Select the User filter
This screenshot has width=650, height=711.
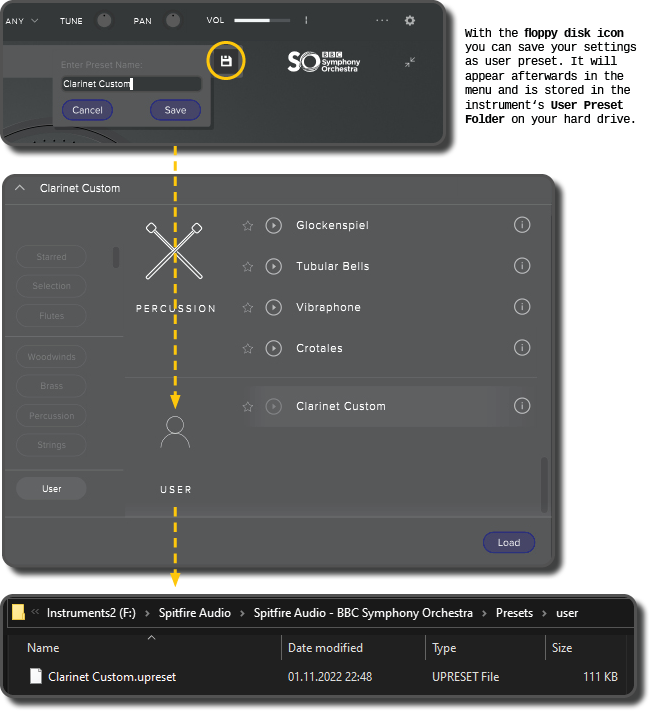tap(51, 489)
